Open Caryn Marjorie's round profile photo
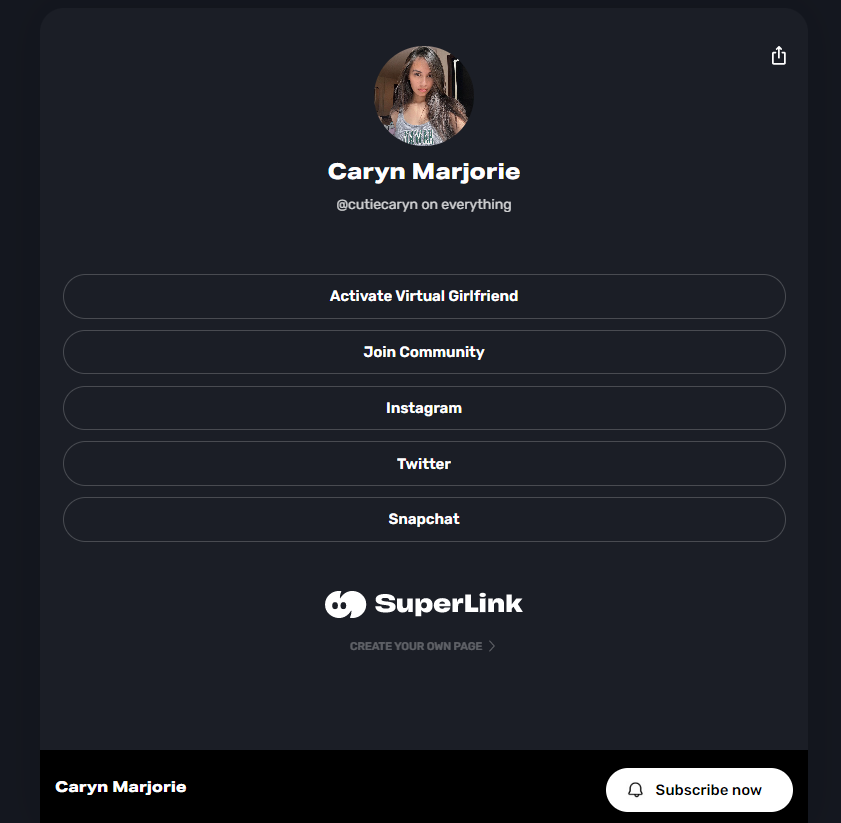 point(424,95)
